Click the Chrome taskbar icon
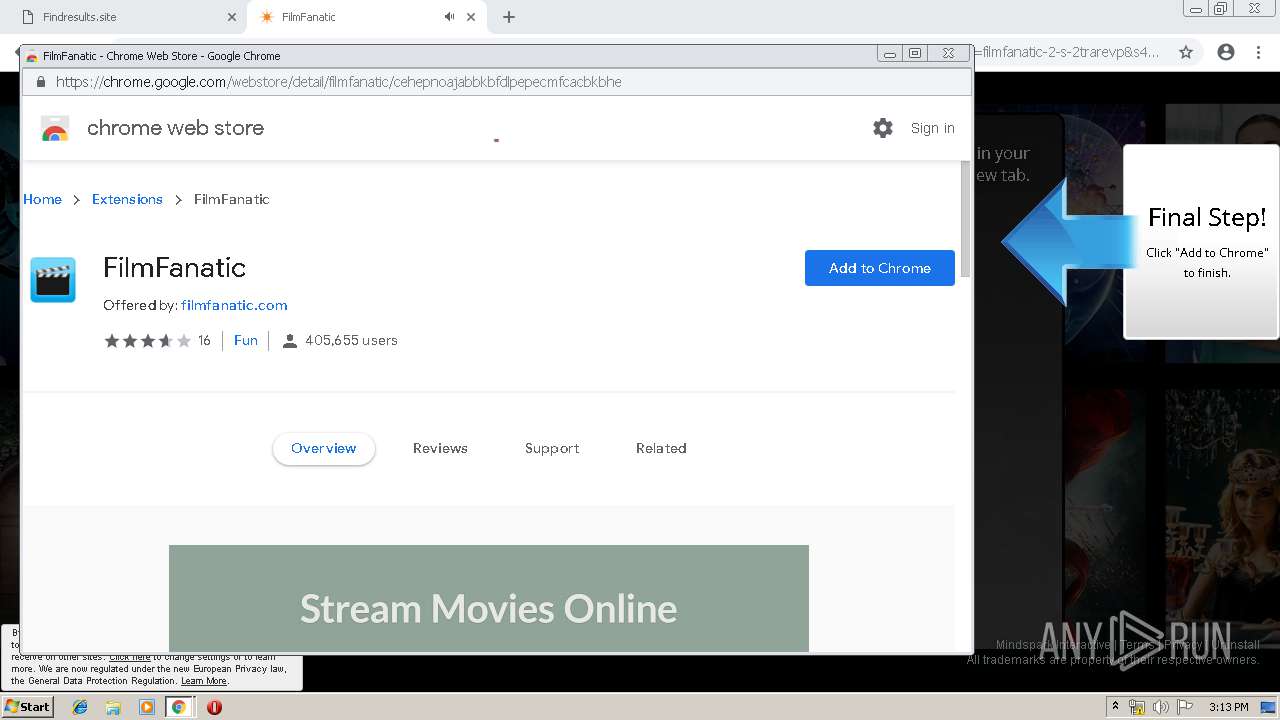This screenshot has width=1280, height=720. click(179, 707)
